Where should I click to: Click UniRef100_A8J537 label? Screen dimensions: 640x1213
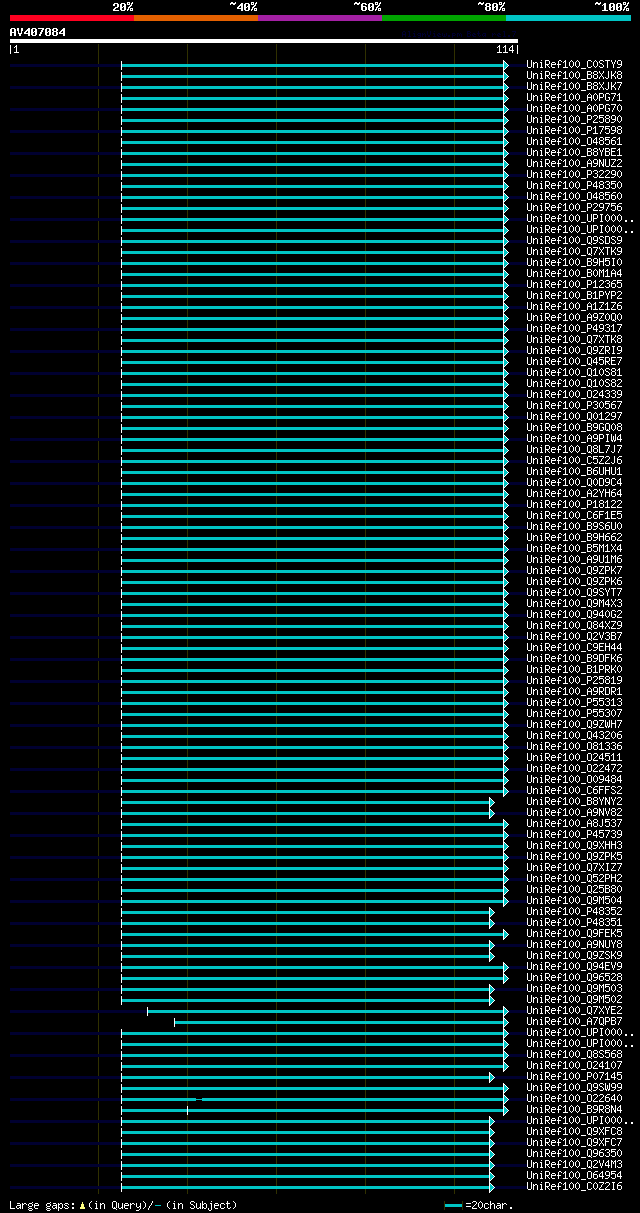[x=574, y=823]
